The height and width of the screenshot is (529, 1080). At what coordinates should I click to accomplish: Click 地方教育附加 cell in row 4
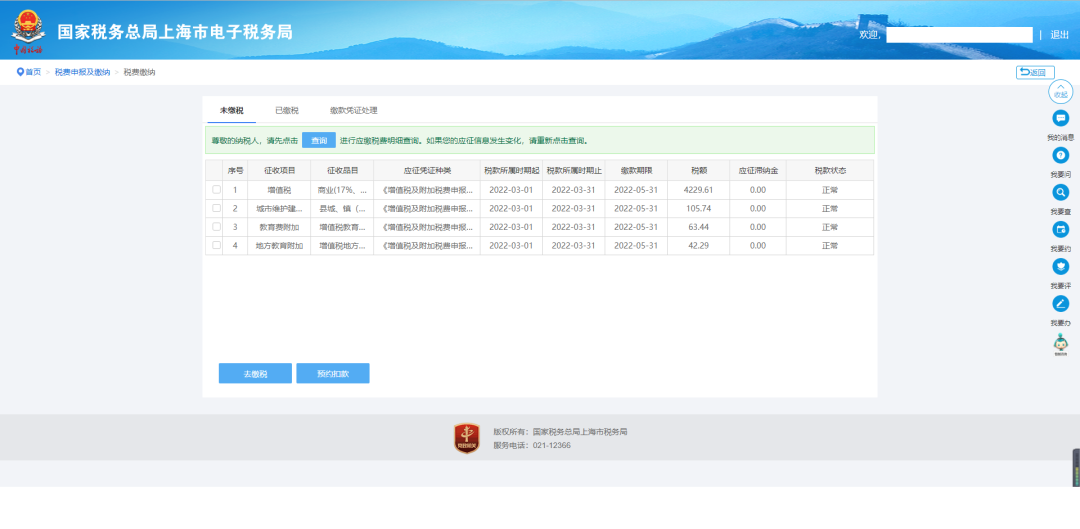coord(279,245)
